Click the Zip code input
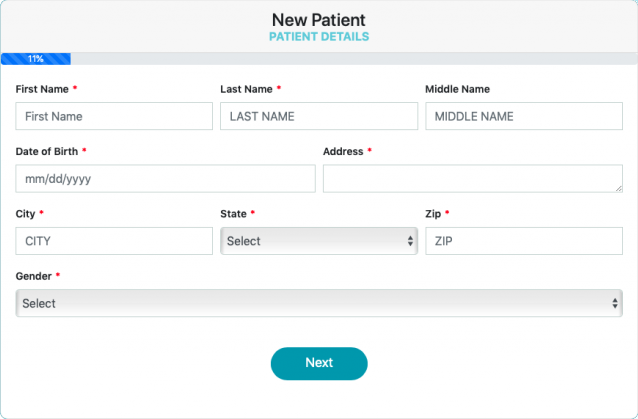The width and height of the screenshot is (638, 419). (523, 241)
